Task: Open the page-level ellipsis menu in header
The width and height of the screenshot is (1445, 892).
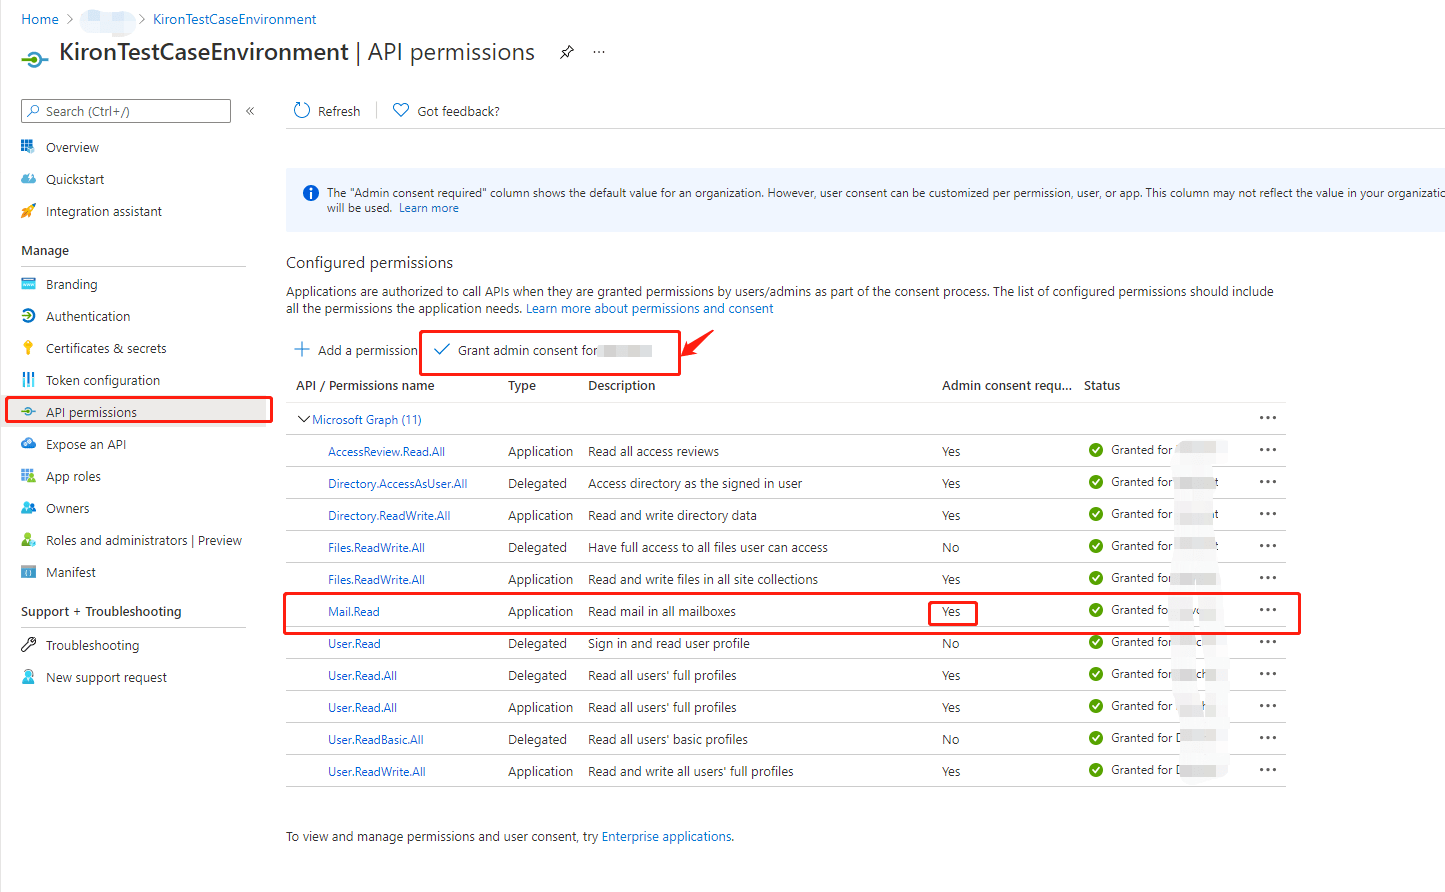Action: 599,52
